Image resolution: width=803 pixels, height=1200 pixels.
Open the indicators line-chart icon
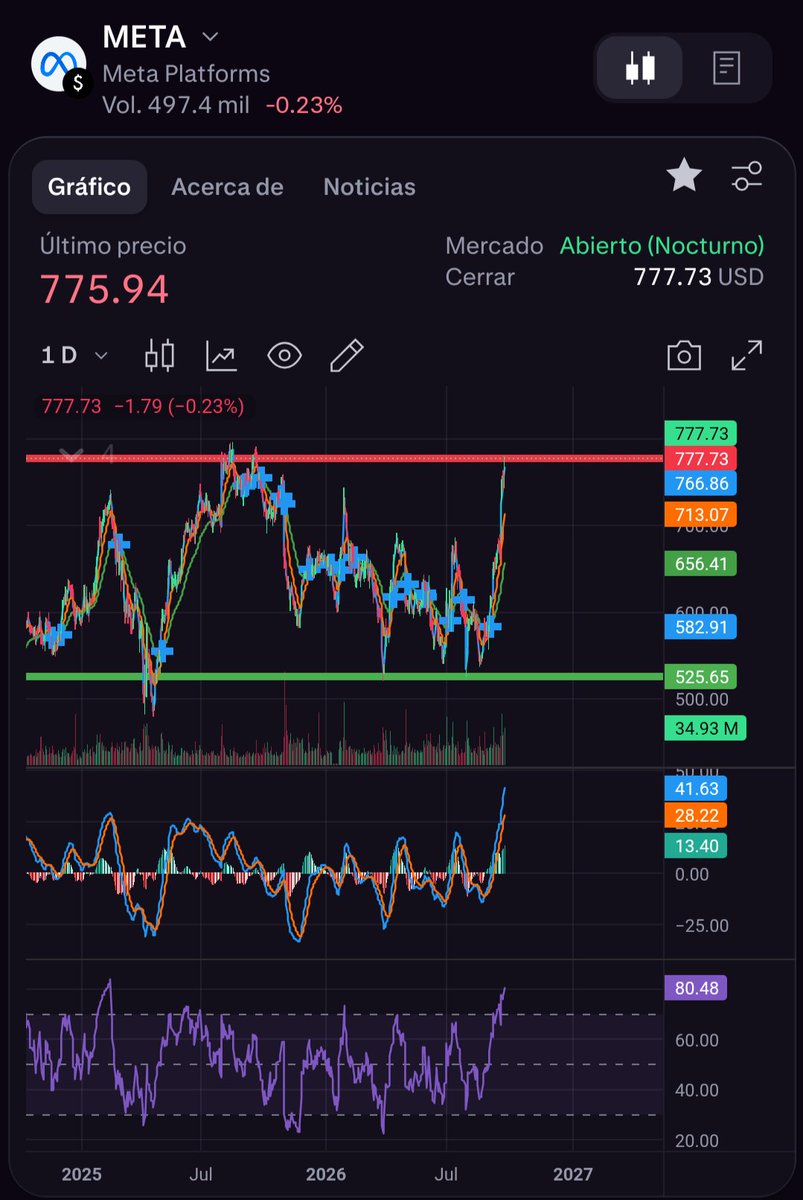click(222, 355)
